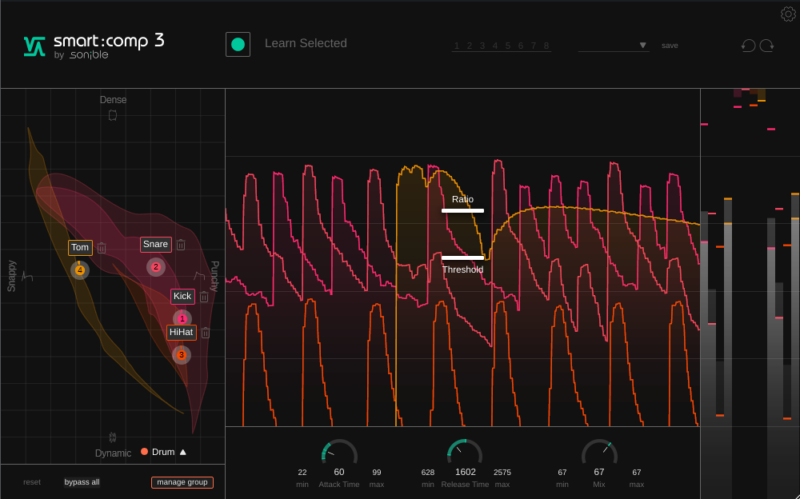
Task: Click the Attack Time knob
Action: click(x=339, y=453)
